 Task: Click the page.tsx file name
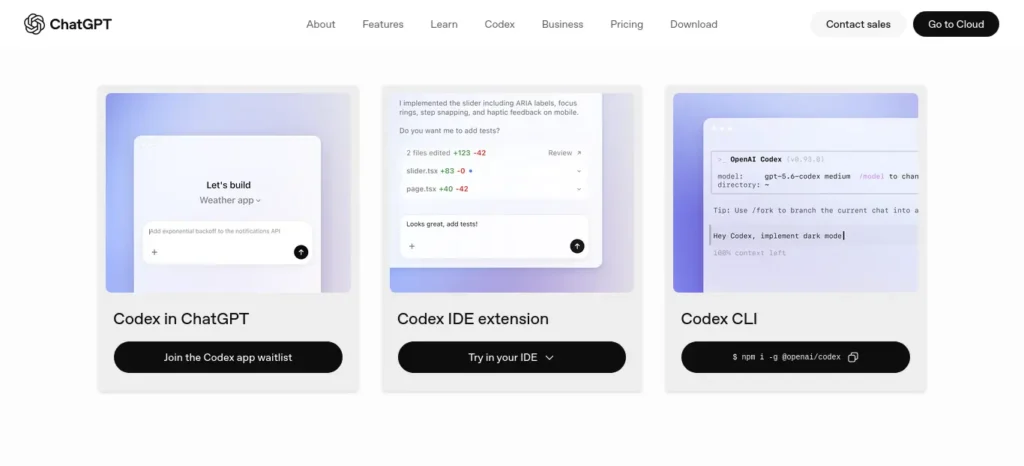click(421, 189)
